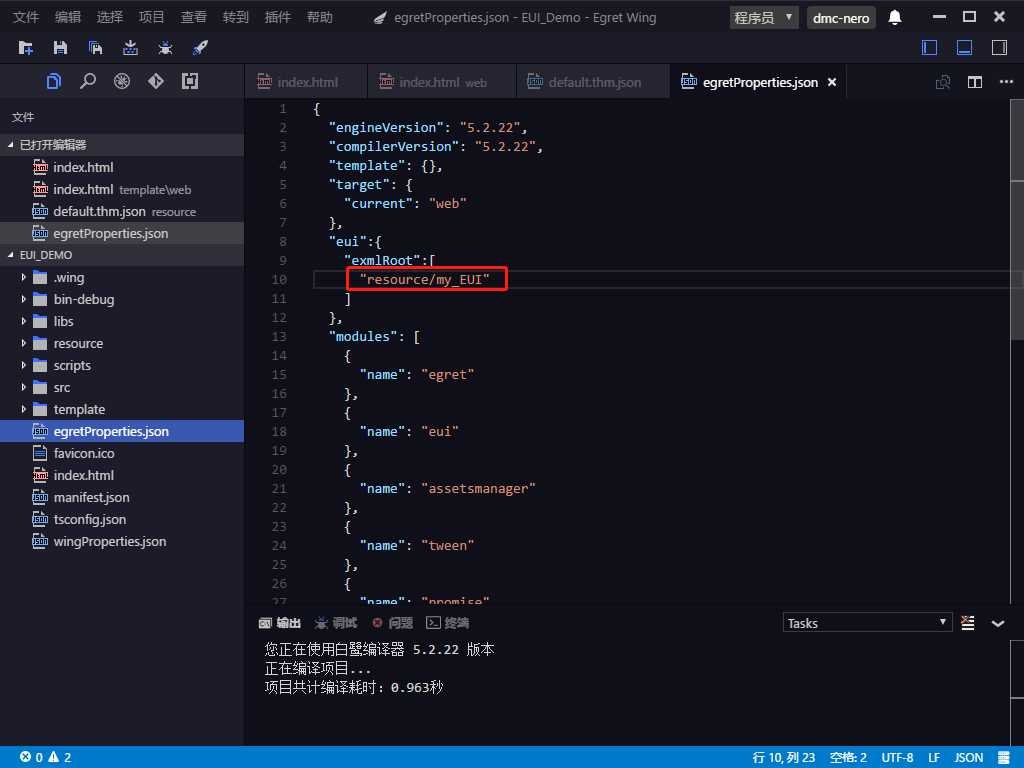Image resolution: width=1024 pixels, height=768 pixels.
Task: Switch to the 输出 panel tab
Action: tap(280, 623)
